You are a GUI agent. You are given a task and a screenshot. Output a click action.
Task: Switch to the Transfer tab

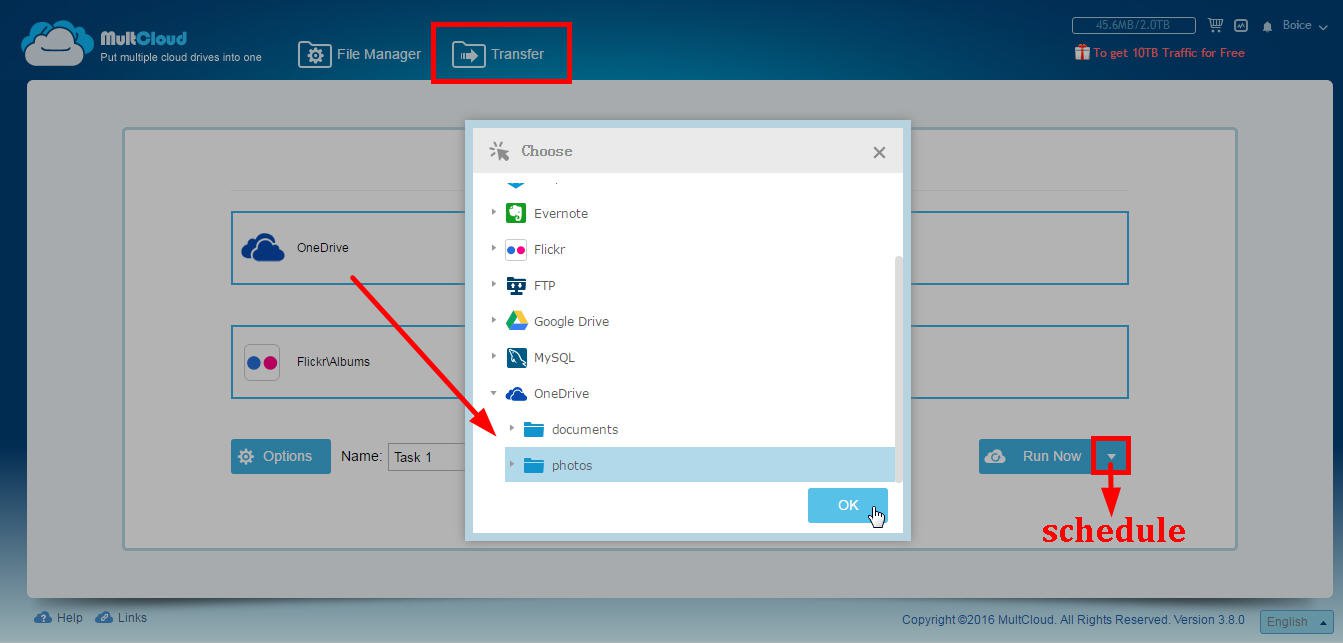498,54
